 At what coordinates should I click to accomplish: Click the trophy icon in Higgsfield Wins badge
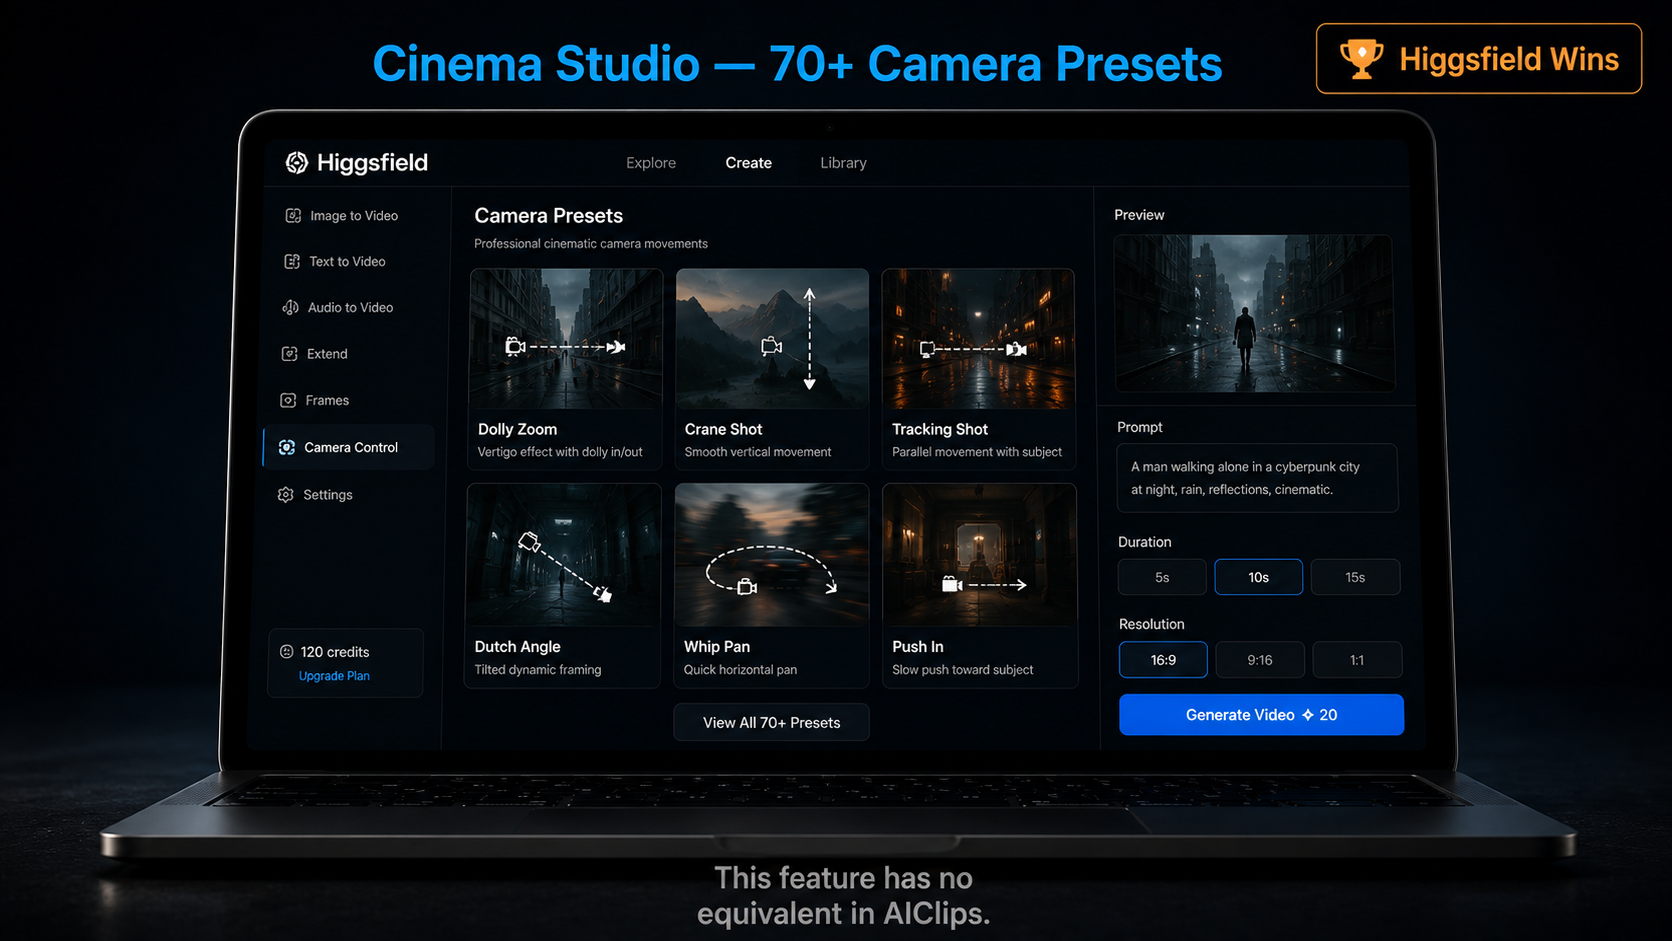pos(1361,59)
